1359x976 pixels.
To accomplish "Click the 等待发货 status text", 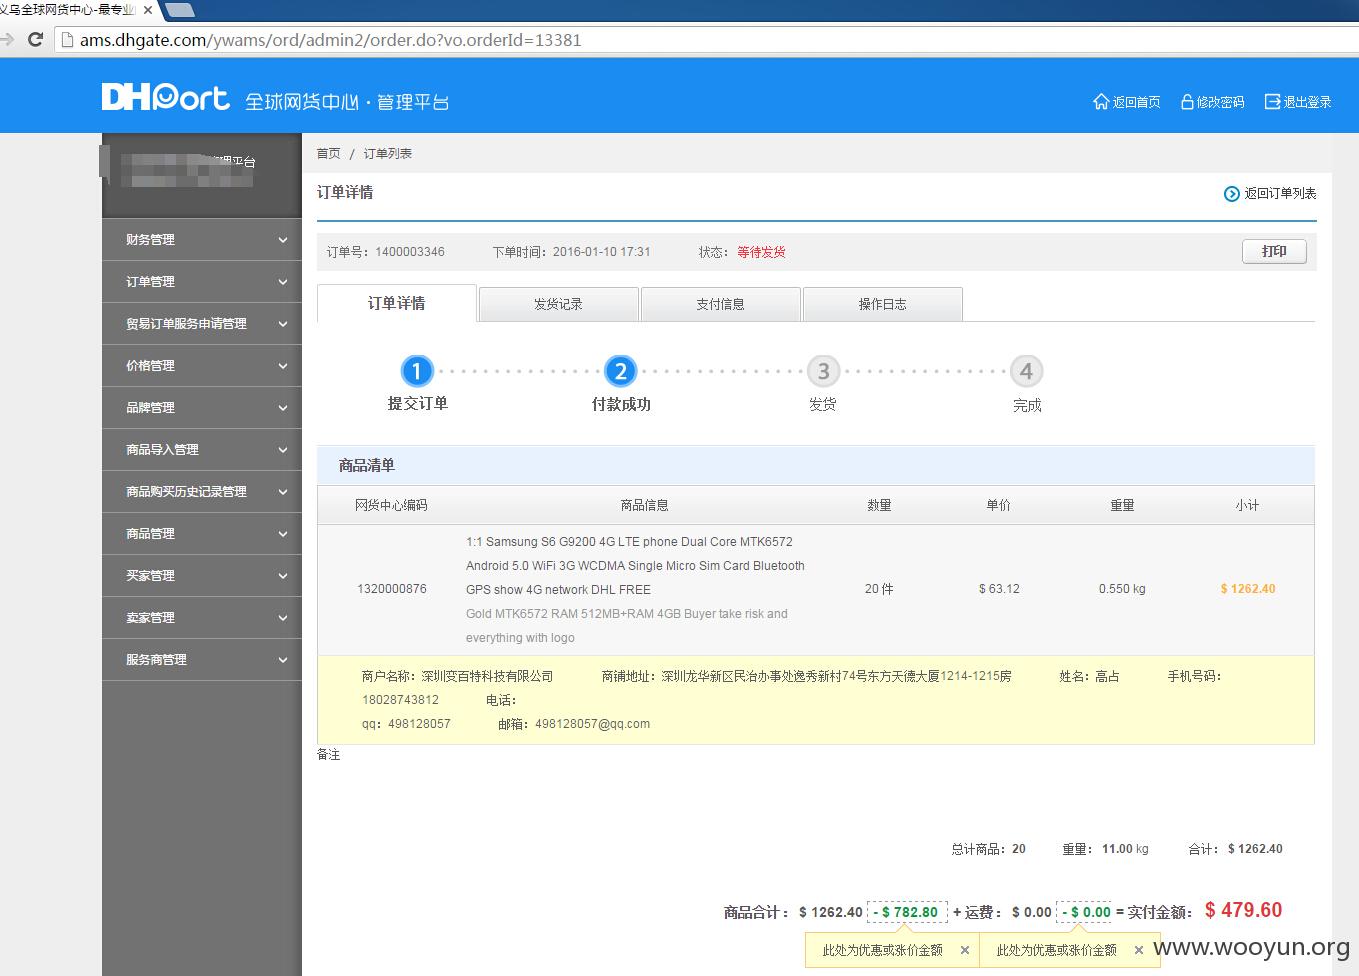I will pyautogui.click(x=761, y=252).
